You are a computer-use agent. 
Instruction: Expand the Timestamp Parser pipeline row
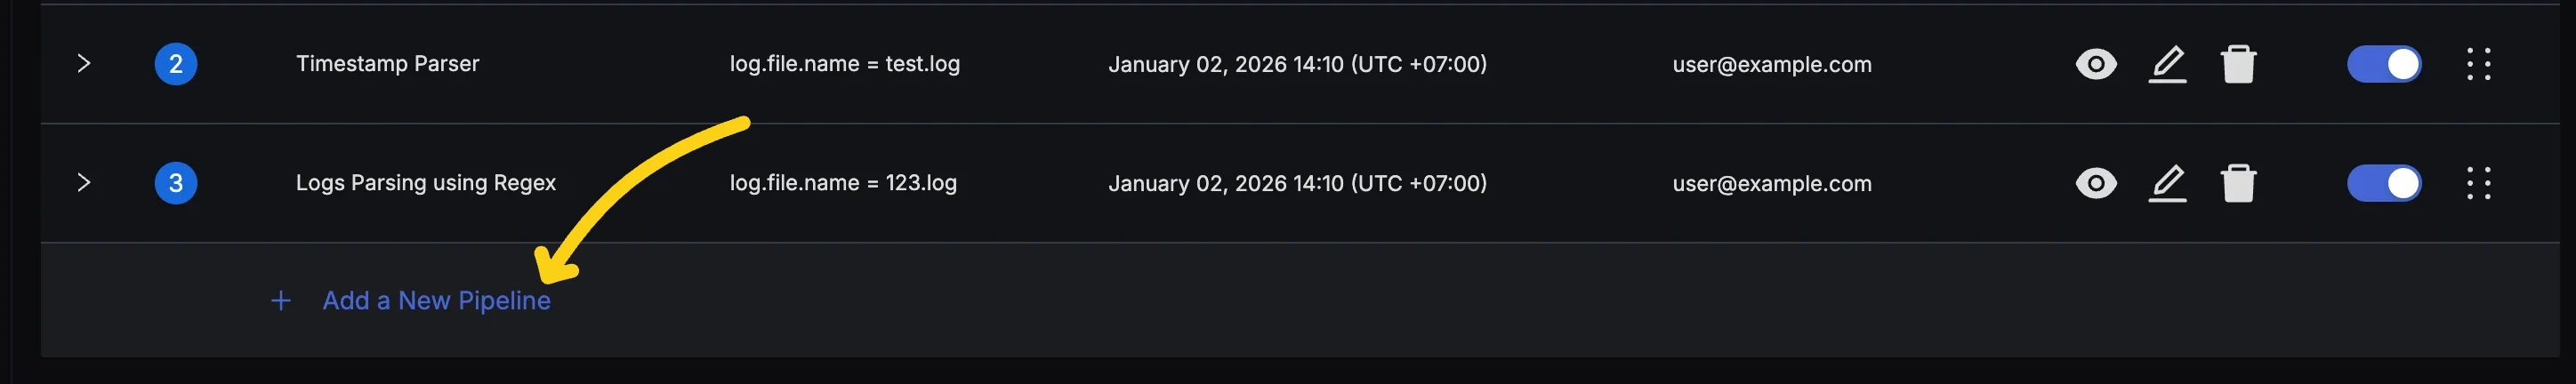click(x=84, y=64)
